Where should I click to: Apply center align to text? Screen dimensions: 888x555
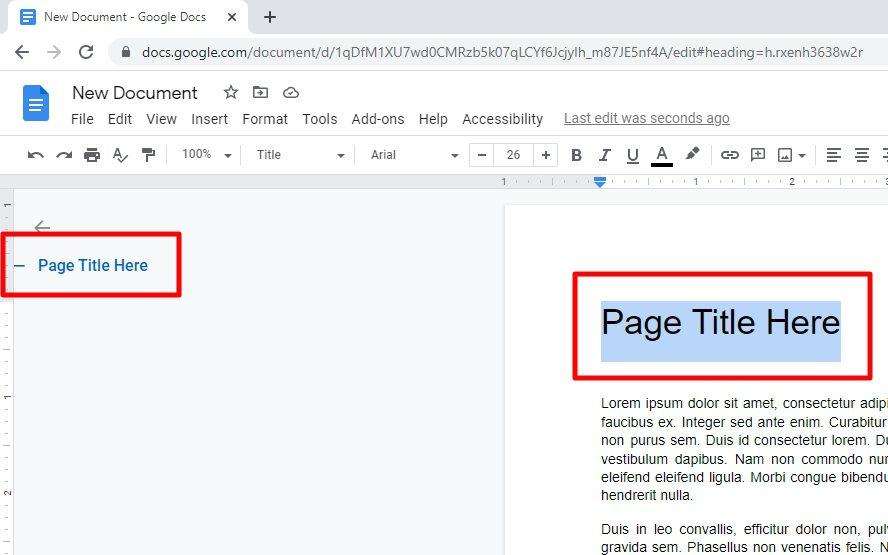pos(861,155)
